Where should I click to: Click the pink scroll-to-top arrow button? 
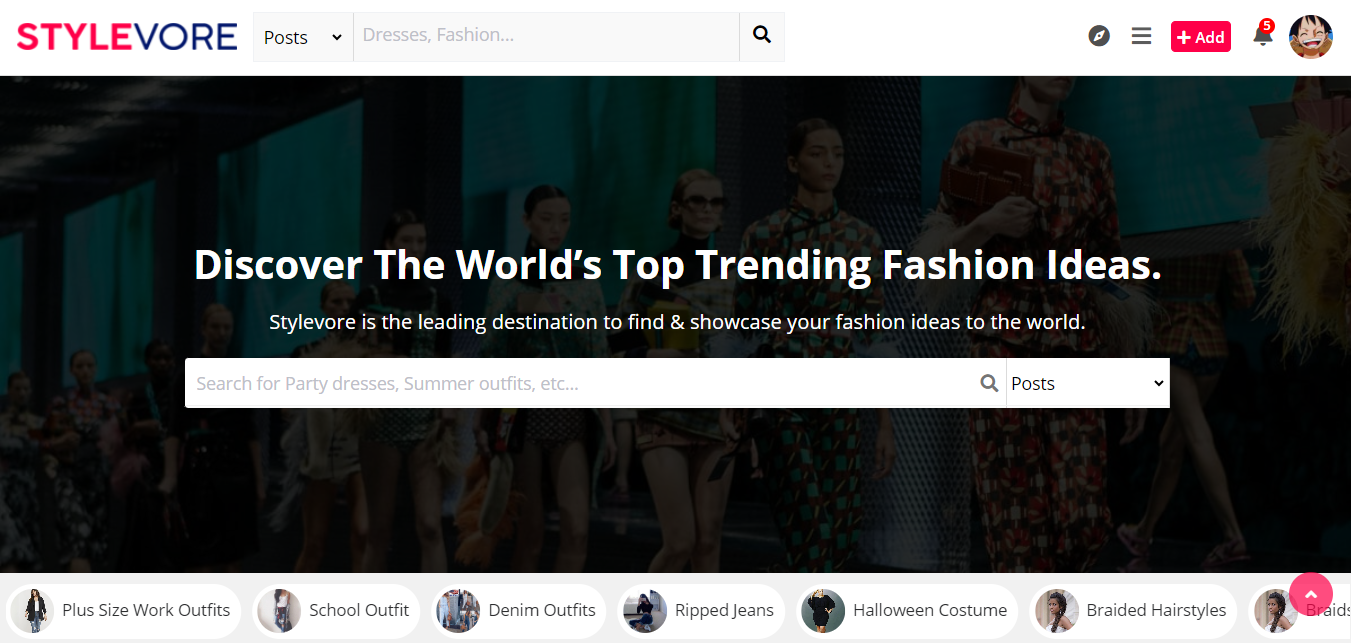point(1310,594)
